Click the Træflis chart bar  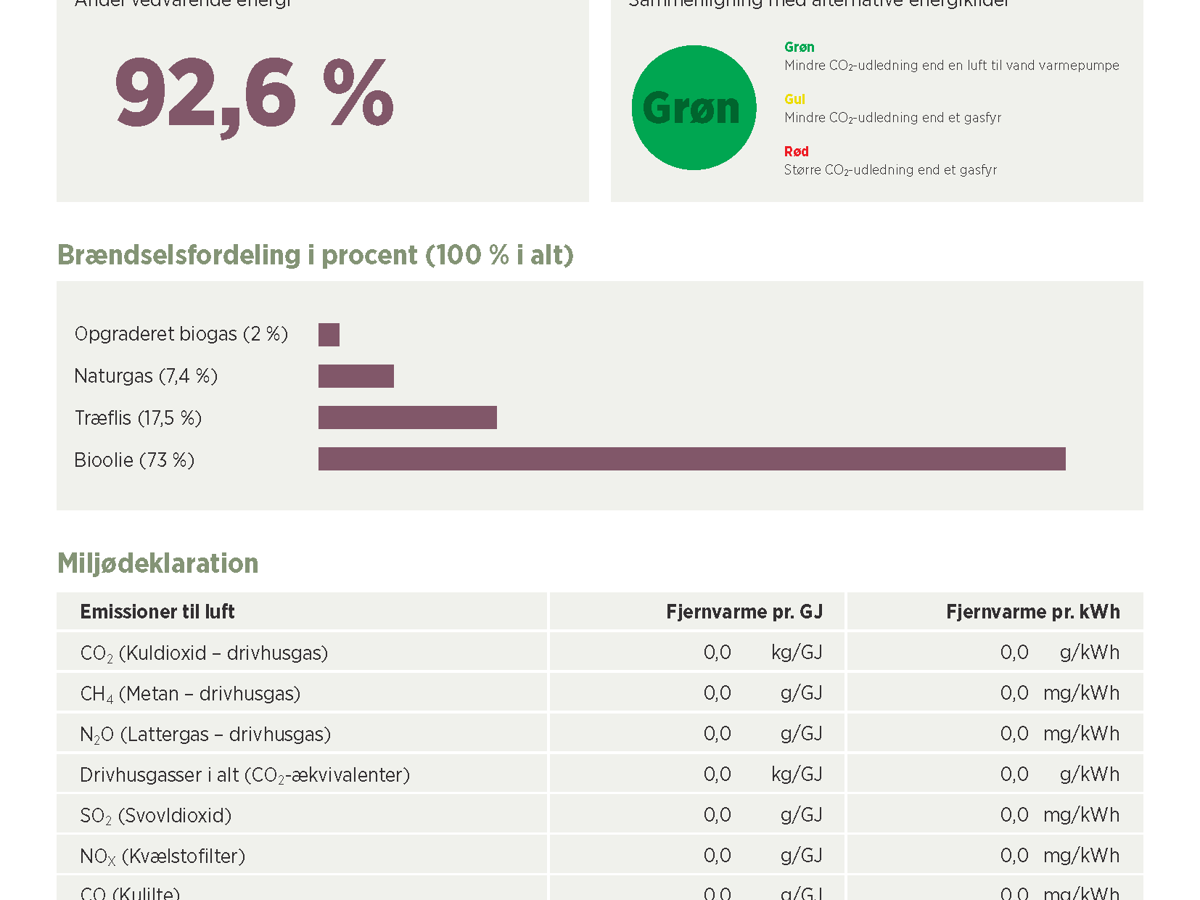click(x=407, y=418)
